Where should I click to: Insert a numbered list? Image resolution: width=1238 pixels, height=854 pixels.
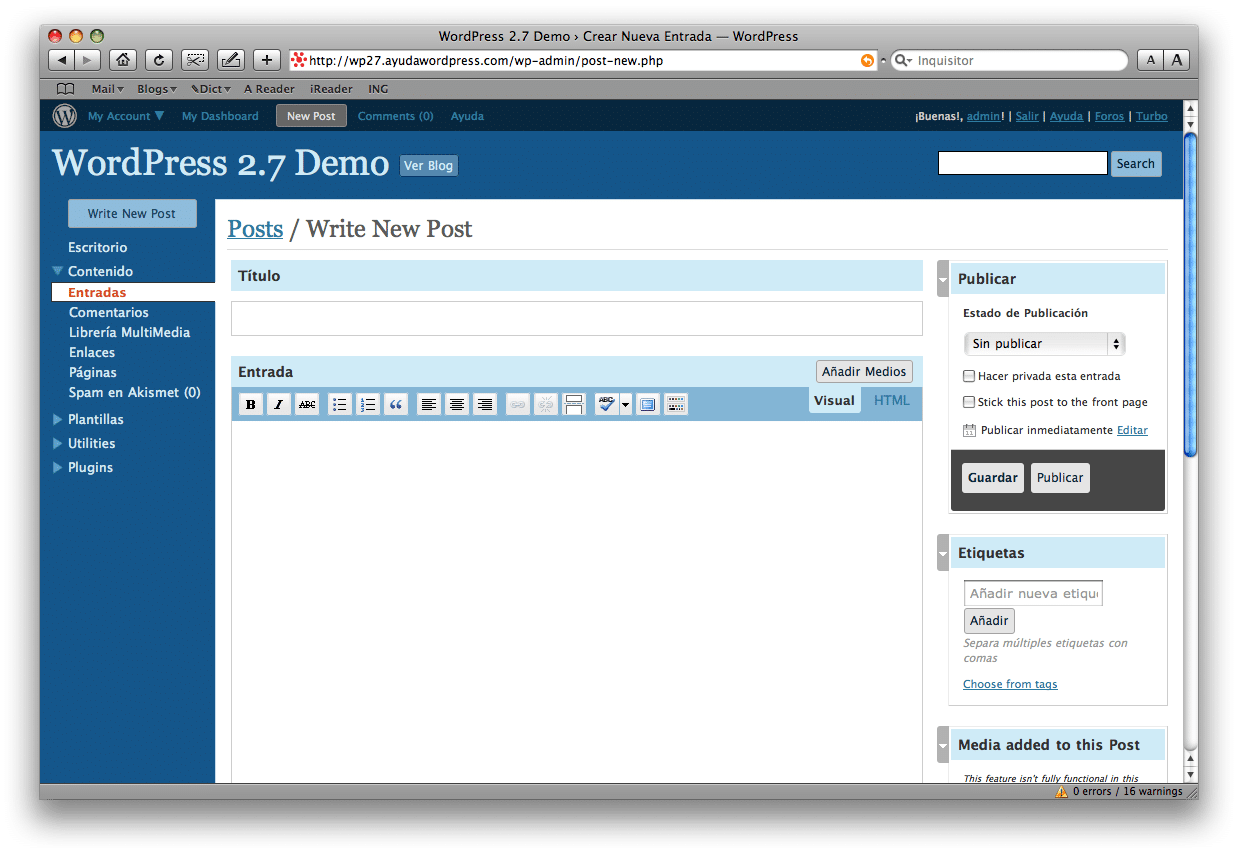(x=368, y=405)
